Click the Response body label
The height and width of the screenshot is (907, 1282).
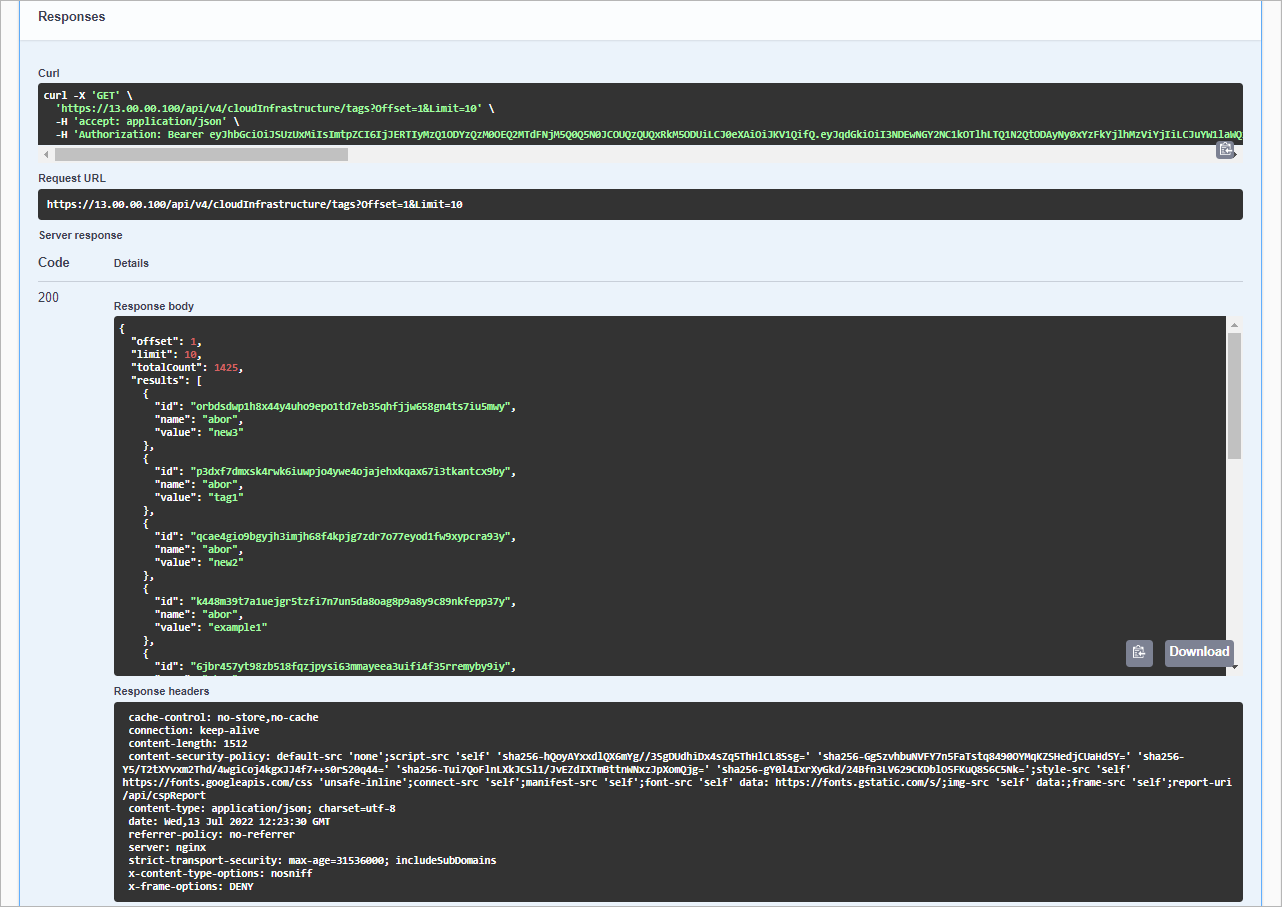[x=154, y=306]
